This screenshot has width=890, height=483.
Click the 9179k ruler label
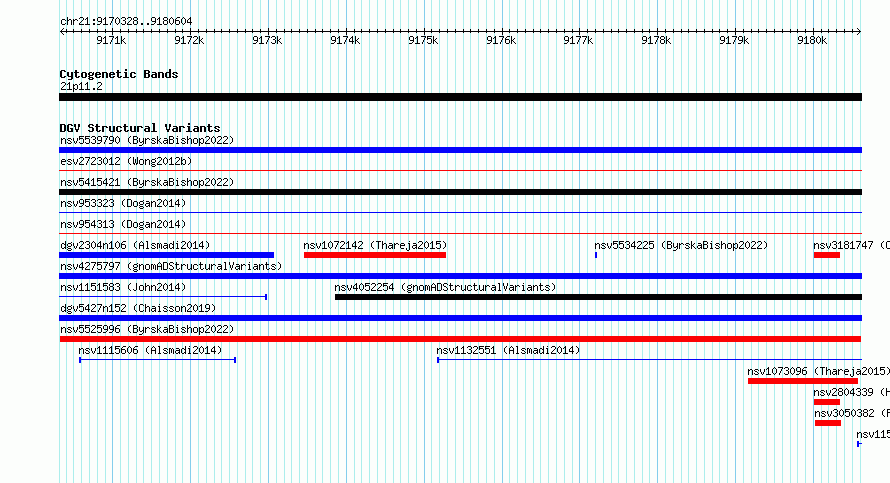tap(734, 40)
